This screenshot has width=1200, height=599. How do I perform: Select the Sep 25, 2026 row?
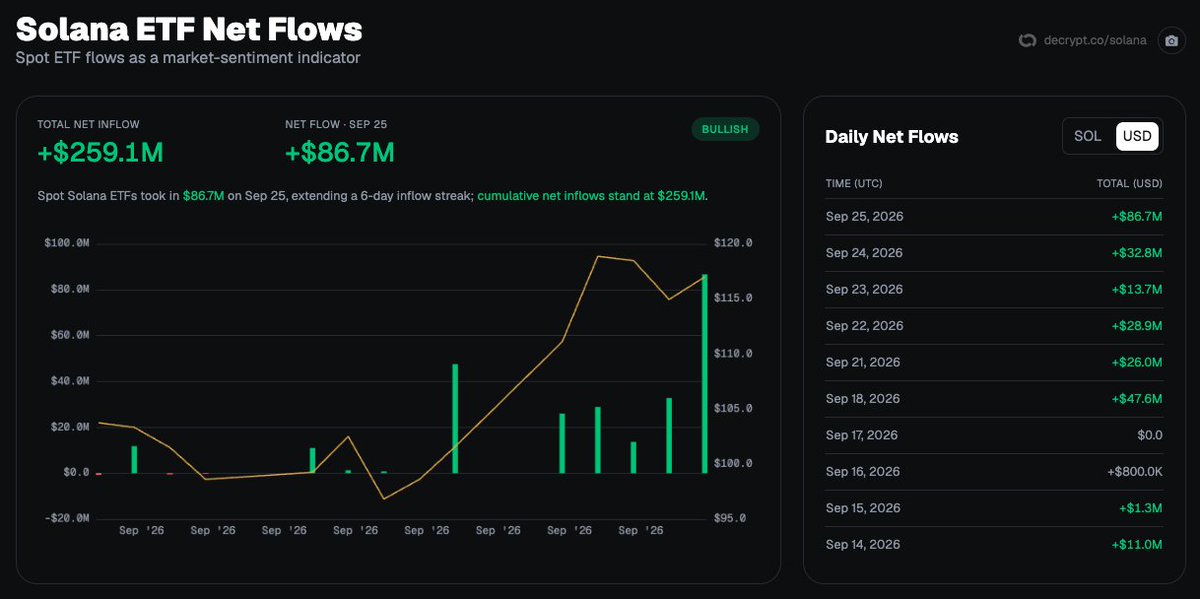pyautogui.click(x=994, y=216)
